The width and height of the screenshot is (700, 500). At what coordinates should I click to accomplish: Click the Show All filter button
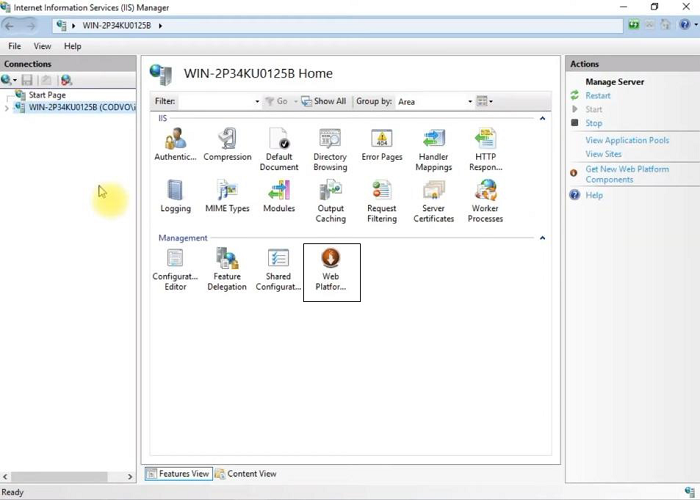[324, 101]
